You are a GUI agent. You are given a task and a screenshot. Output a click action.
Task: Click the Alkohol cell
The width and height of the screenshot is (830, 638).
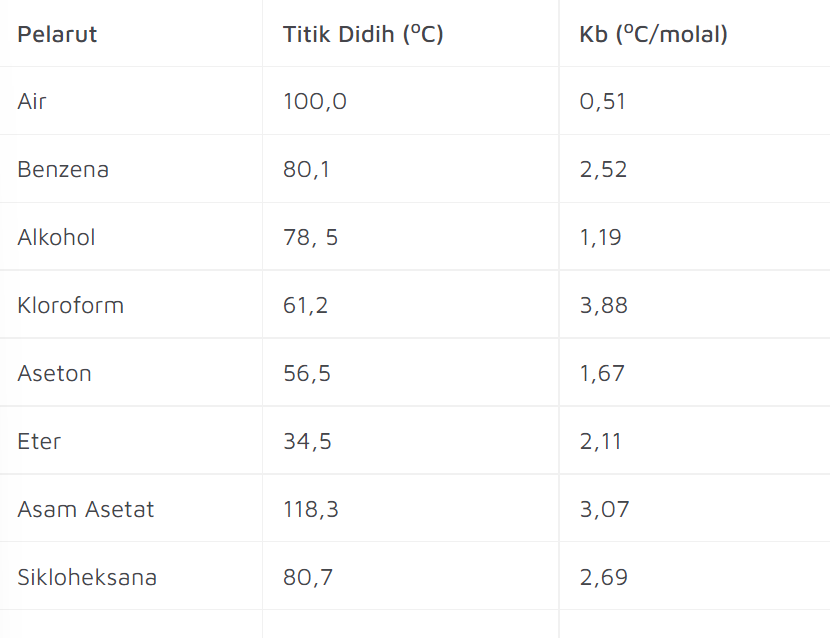point(56,237)
